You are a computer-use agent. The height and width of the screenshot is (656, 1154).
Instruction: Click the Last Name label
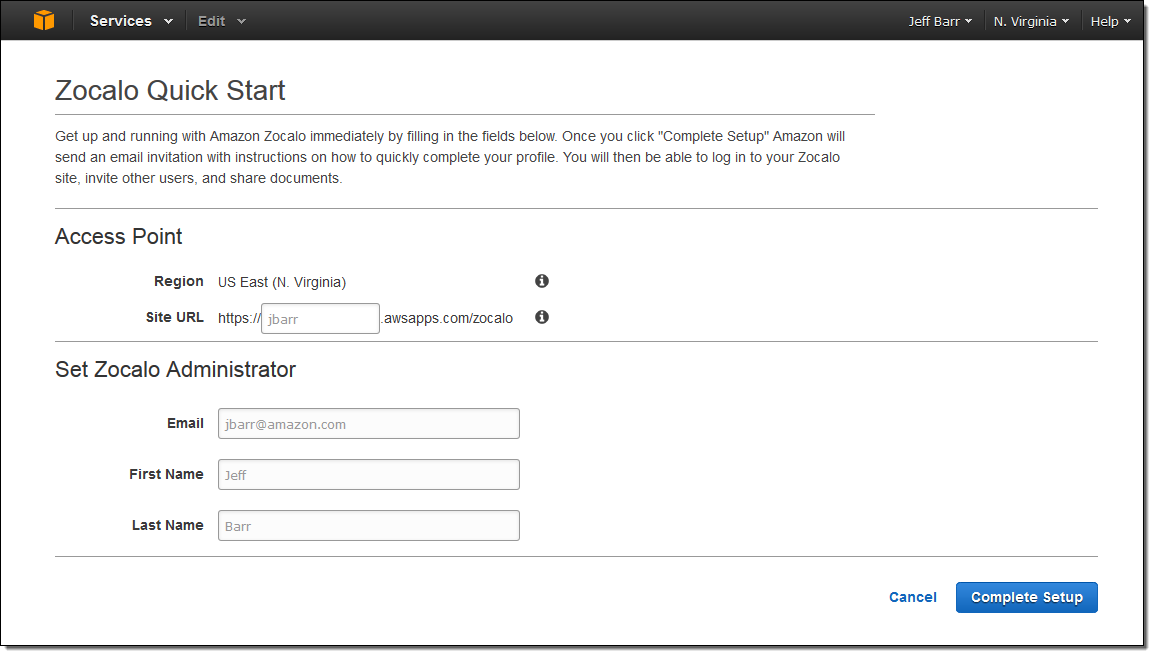click(167, 525)
